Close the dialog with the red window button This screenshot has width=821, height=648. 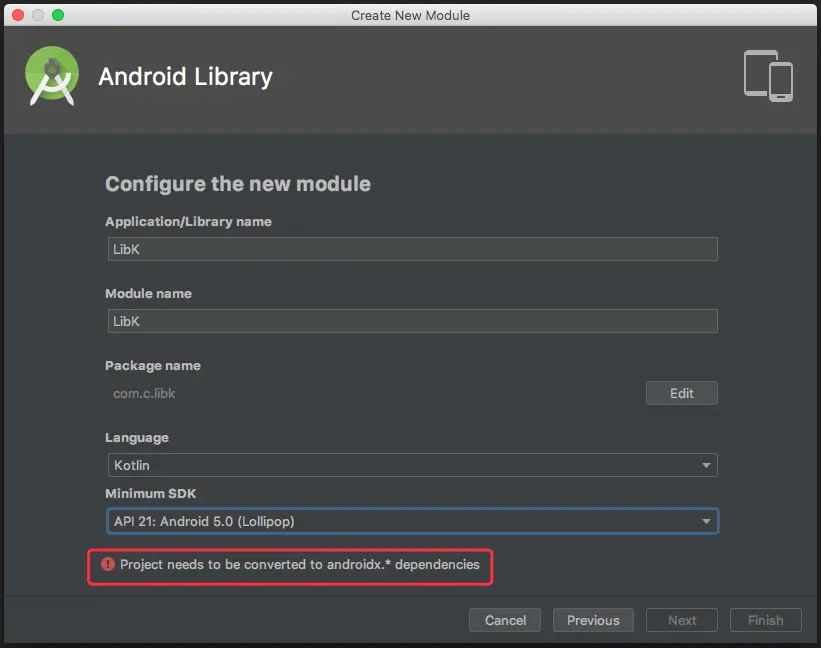[x=18, y=15]
